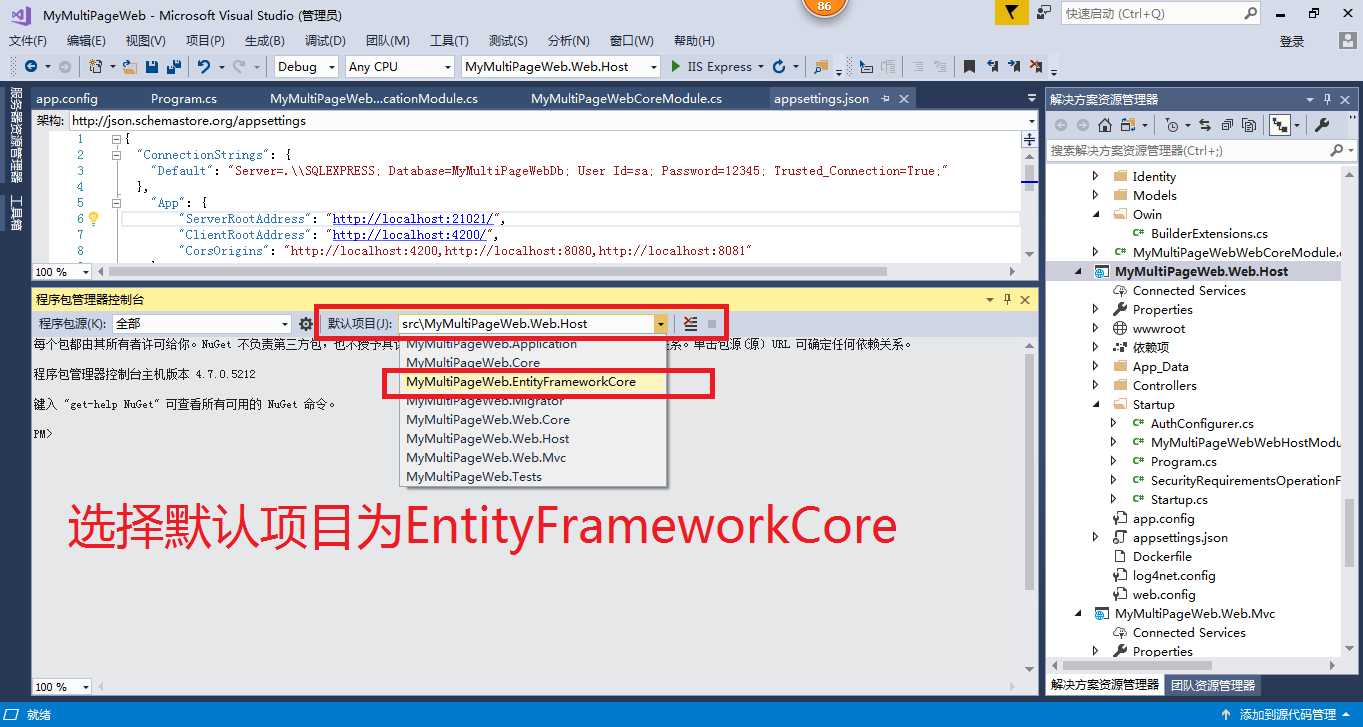Image resolution: width=1363 pixels, height=727 pixels.
Task: Collapse all nodes in Solution Explorer toolbar
Action: (1227, 125)
